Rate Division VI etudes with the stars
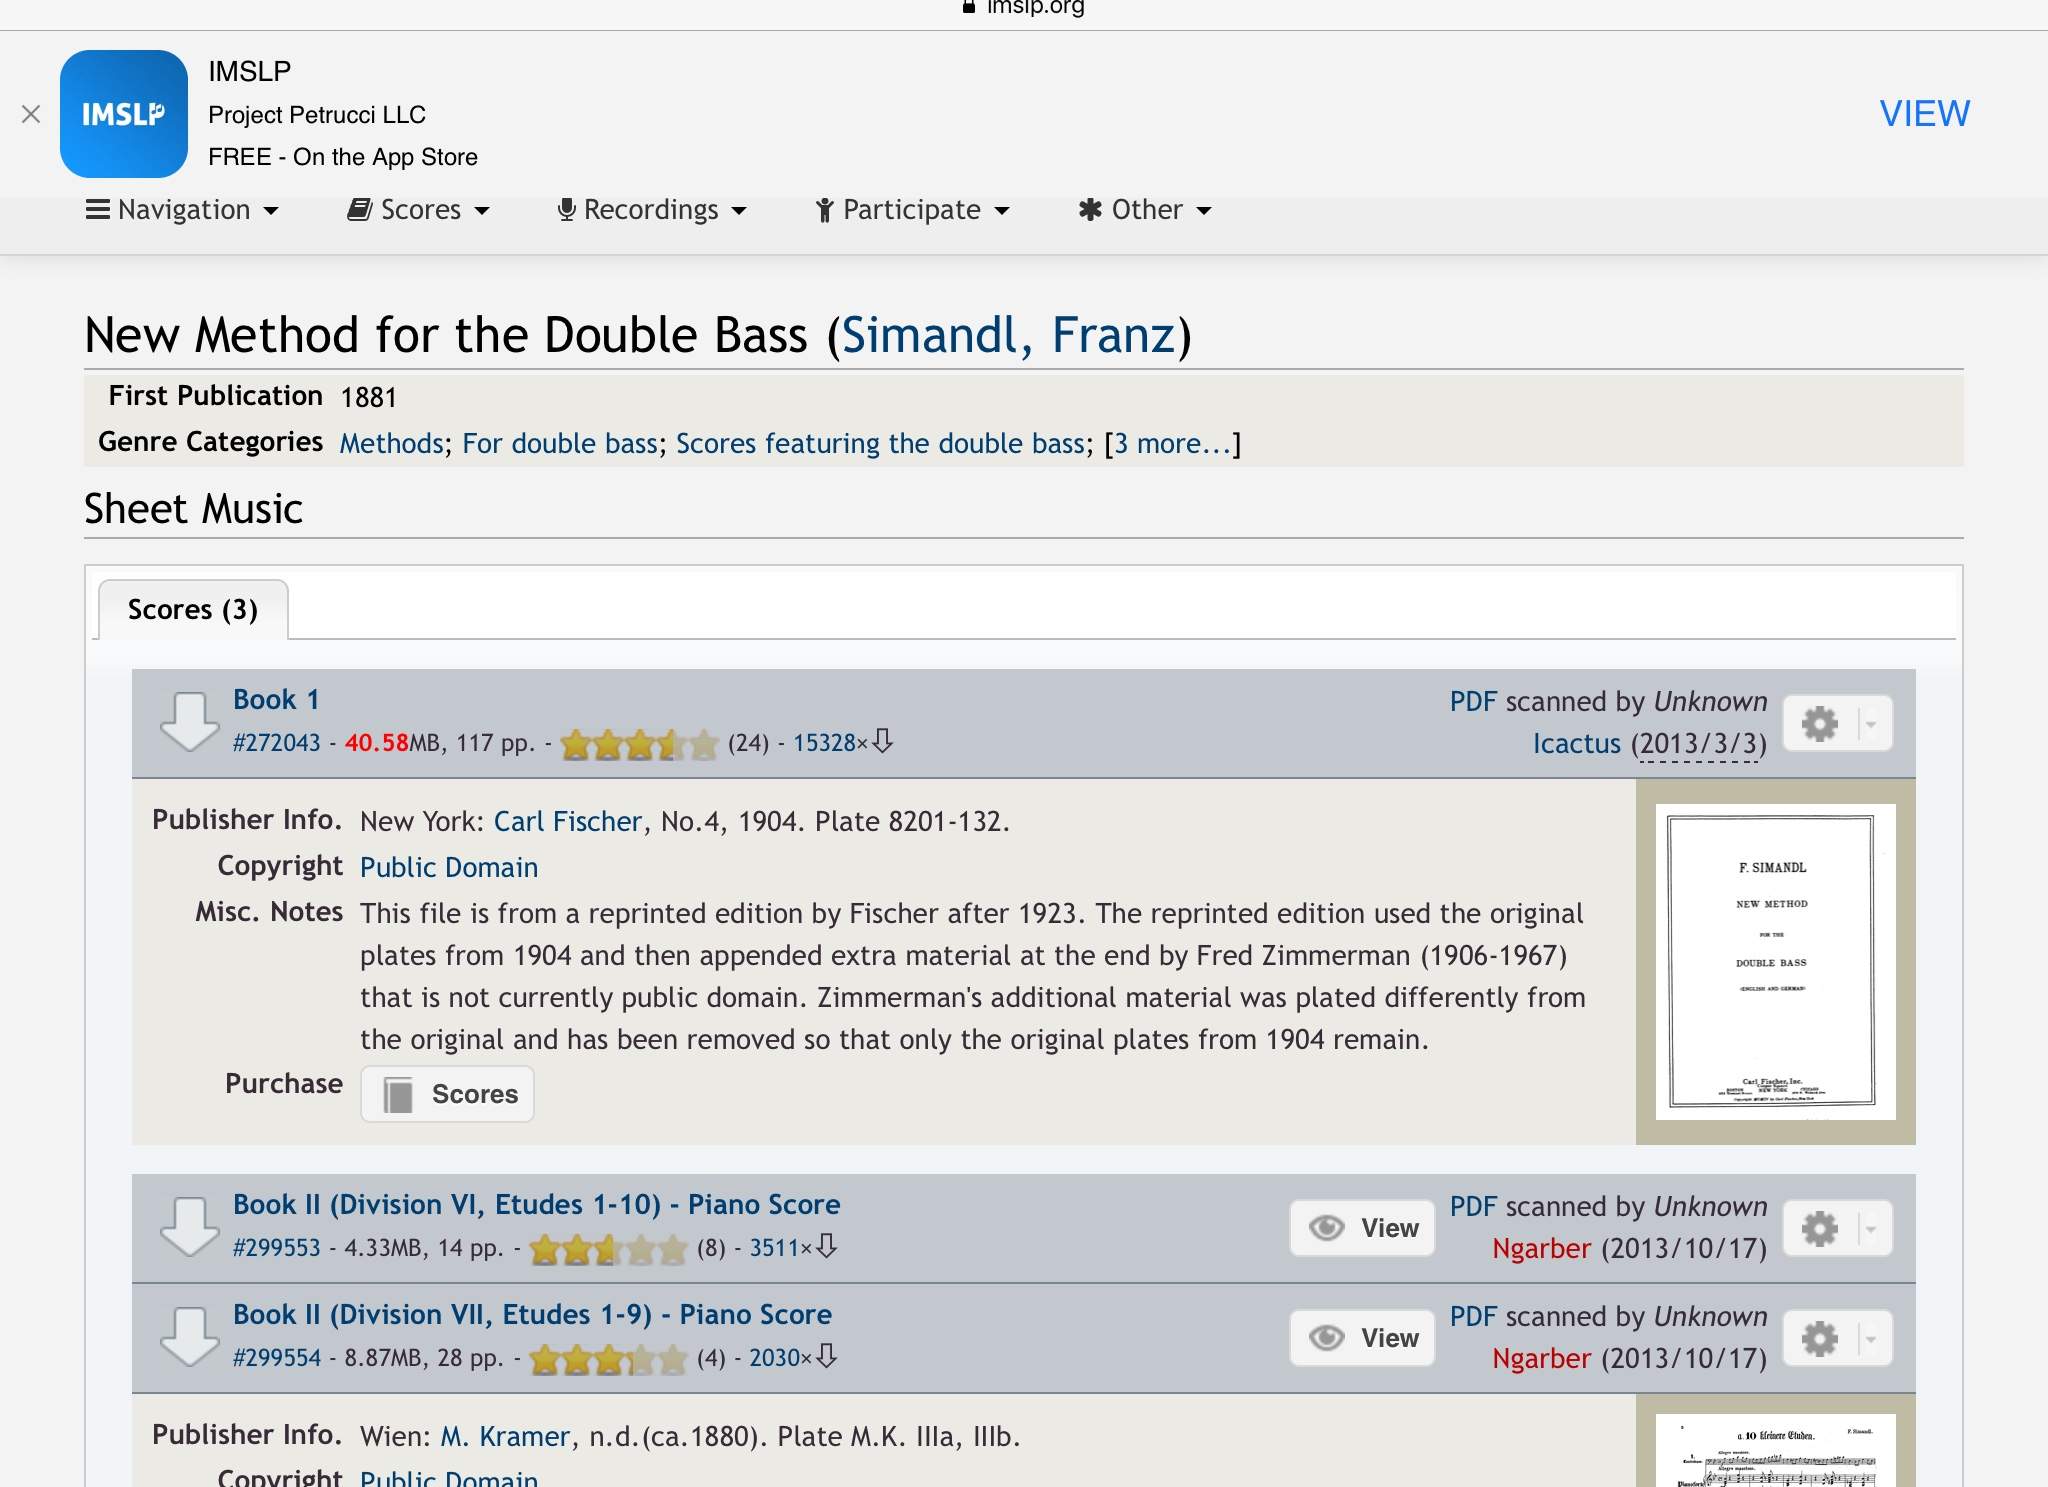The width and height of the screenshot is (2048, 1487). pos(608,1249)
